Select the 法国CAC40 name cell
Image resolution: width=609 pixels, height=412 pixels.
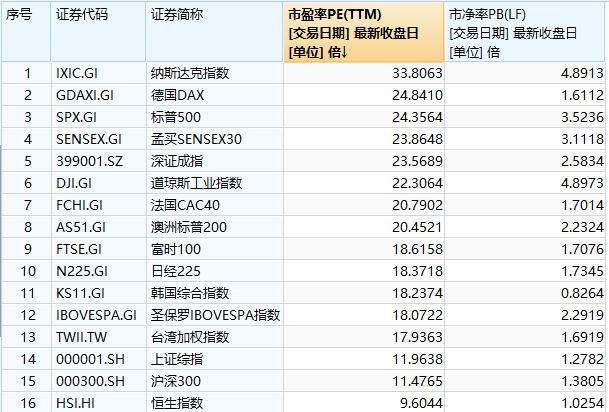[214, 205]
